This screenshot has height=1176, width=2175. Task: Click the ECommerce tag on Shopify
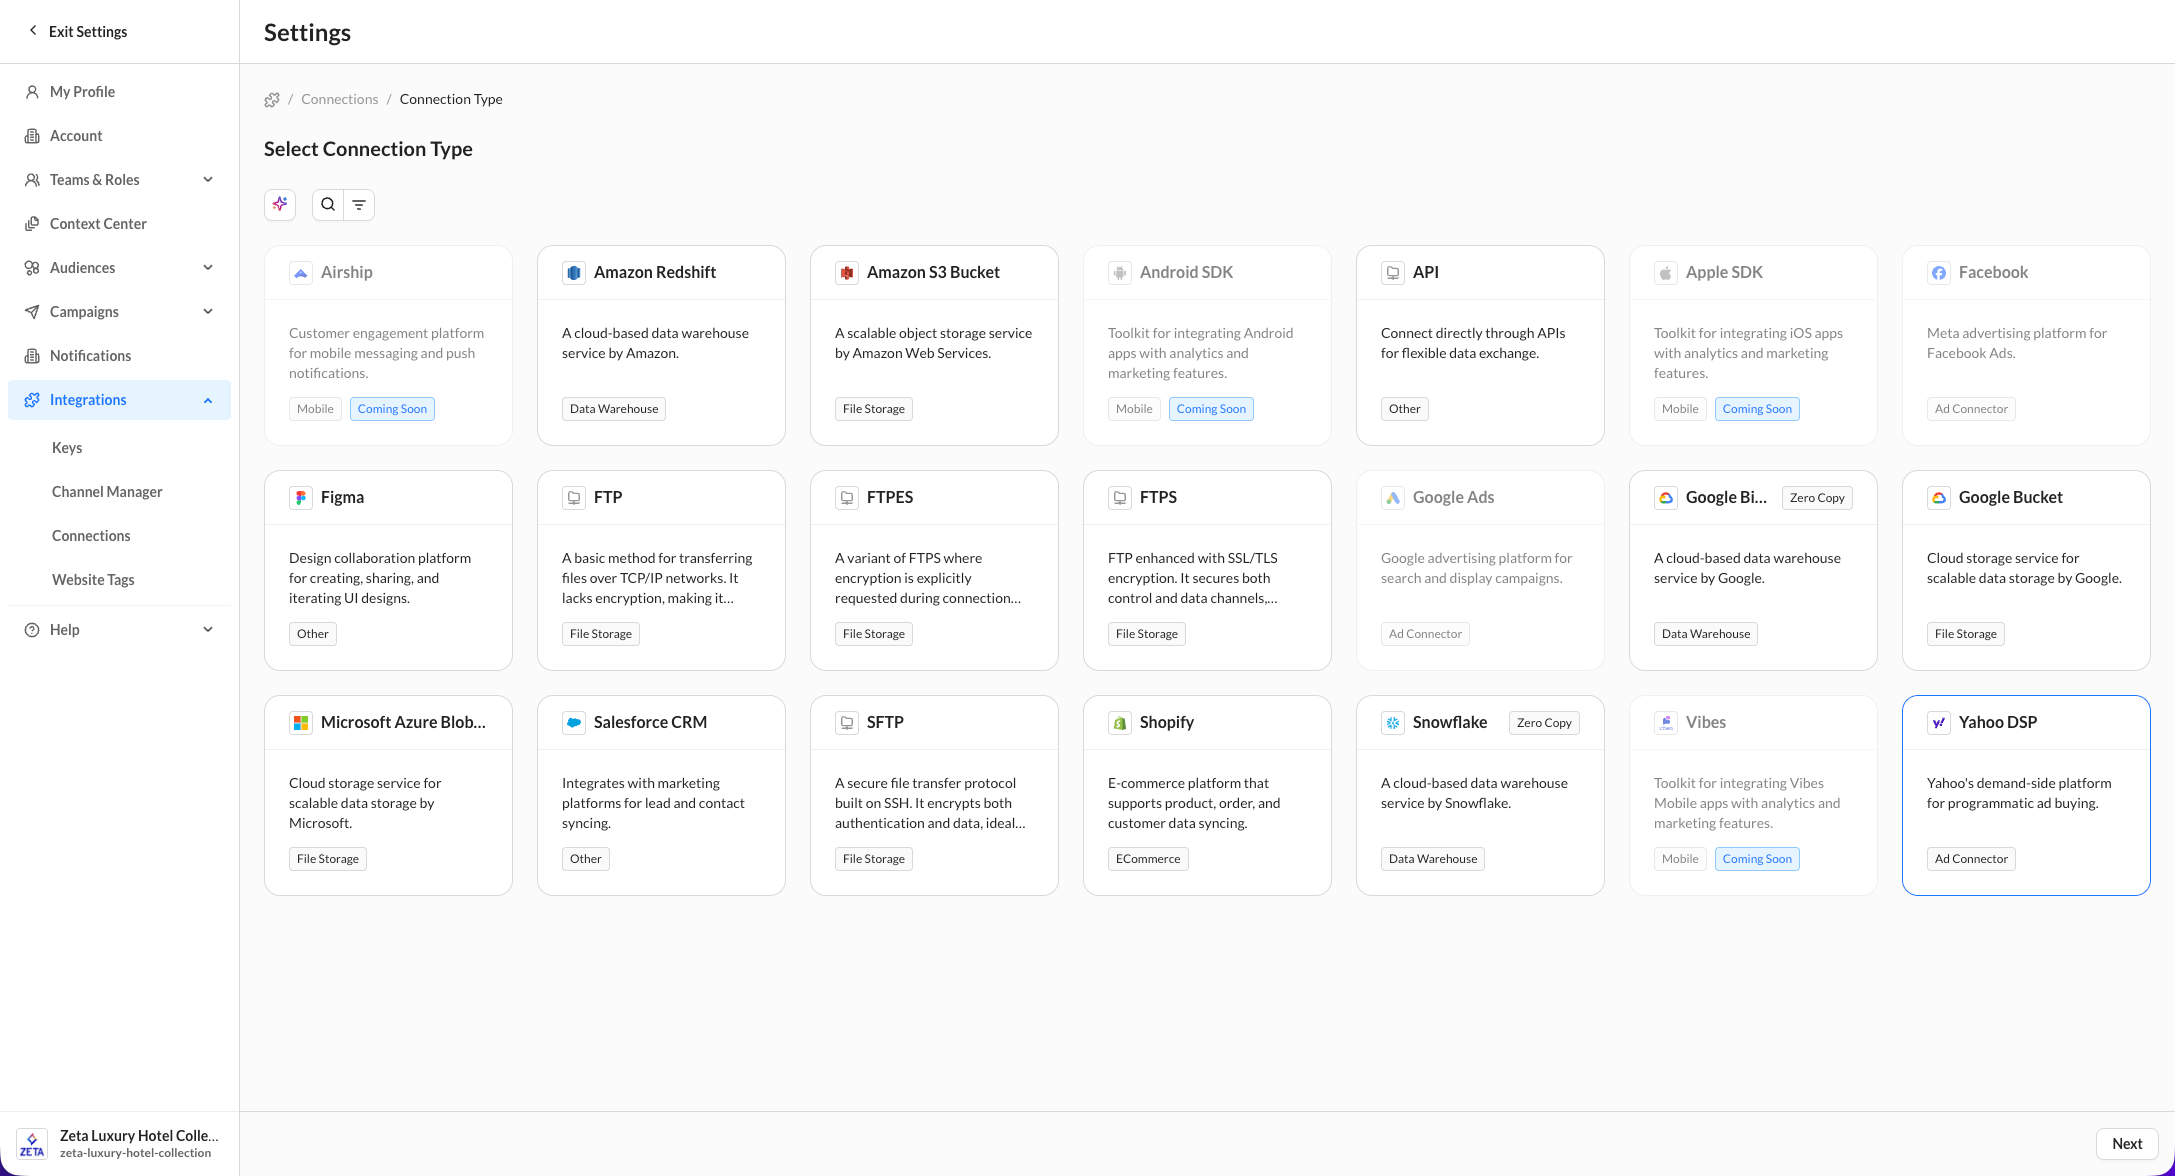(x=1148, y=859)
